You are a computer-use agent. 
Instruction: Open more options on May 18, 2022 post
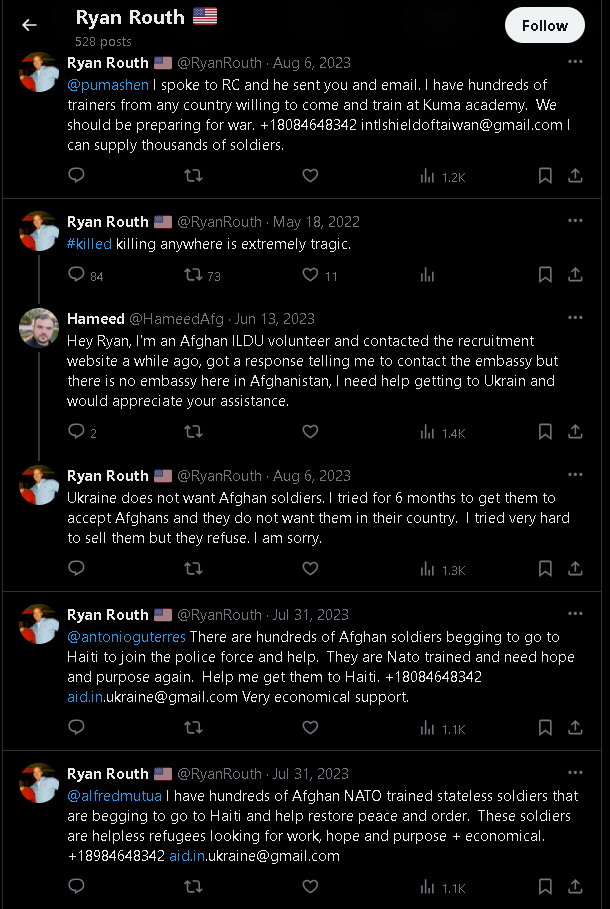(575, 221)
